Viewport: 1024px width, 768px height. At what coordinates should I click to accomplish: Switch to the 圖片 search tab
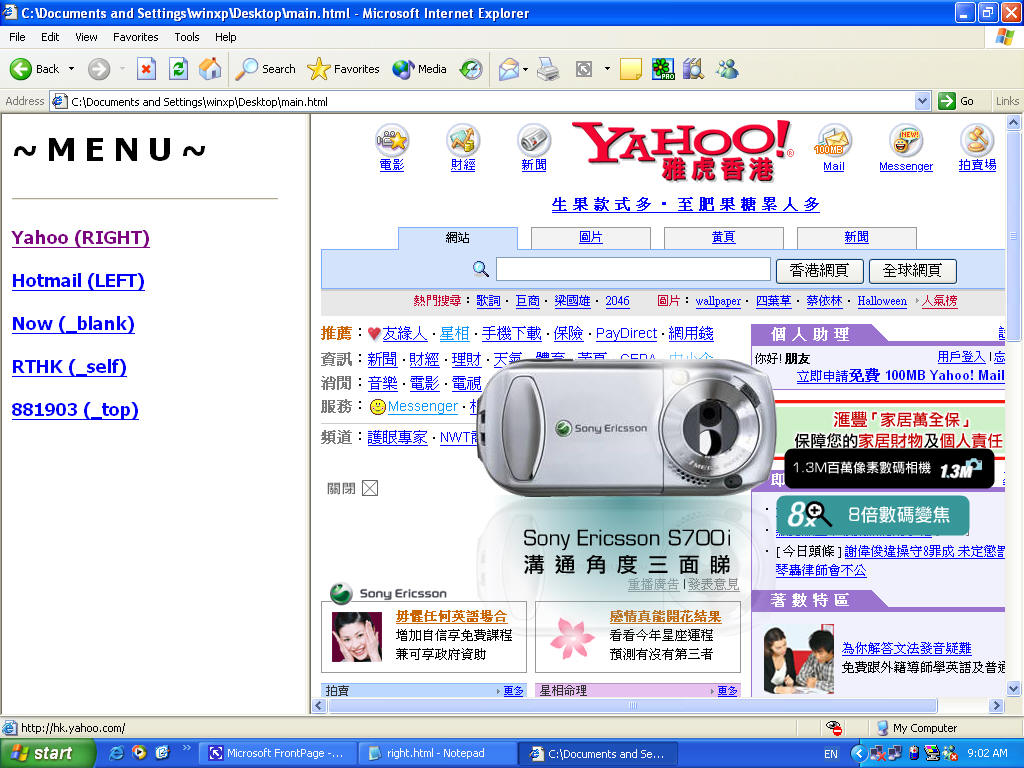(x=590, y=238)
